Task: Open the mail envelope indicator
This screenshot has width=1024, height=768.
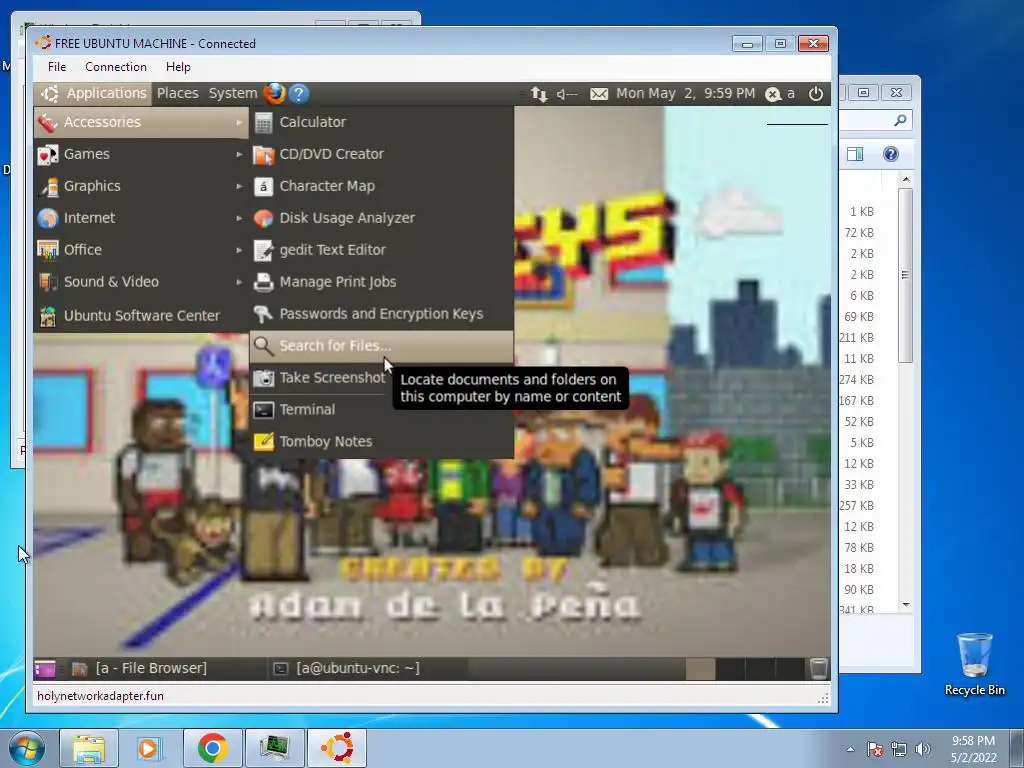Action: [x=599, y=94]
